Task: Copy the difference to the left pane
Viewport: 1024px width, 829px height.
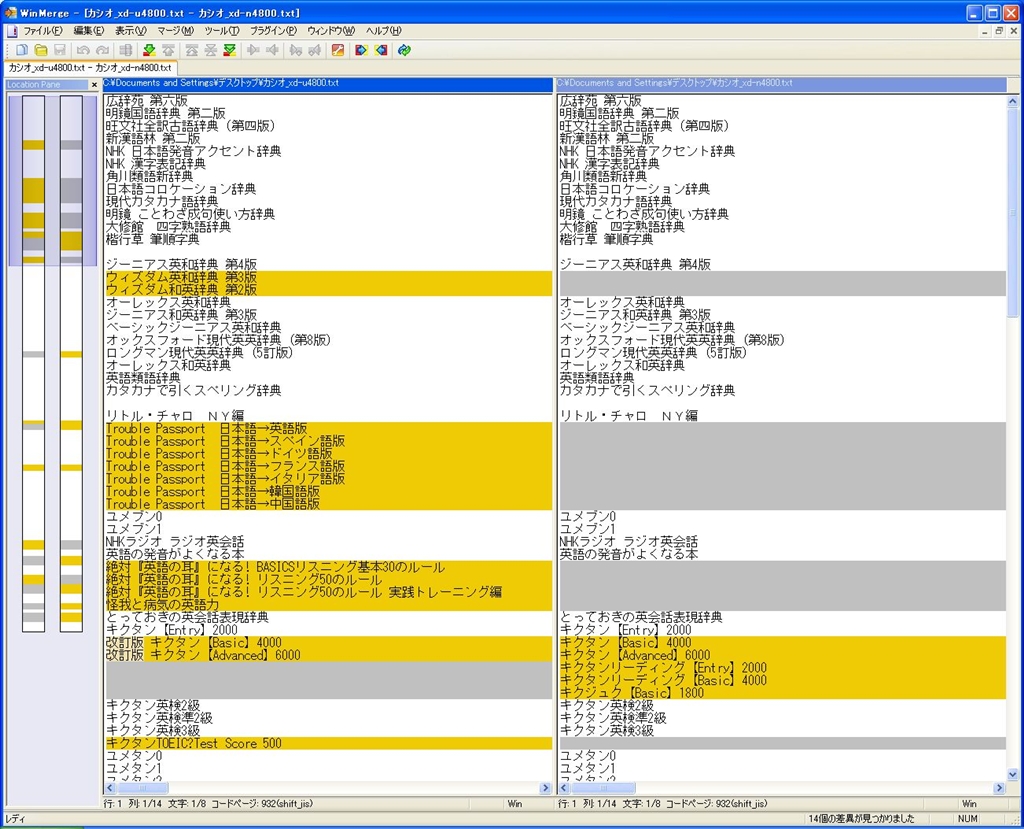Action: point(272,50)
